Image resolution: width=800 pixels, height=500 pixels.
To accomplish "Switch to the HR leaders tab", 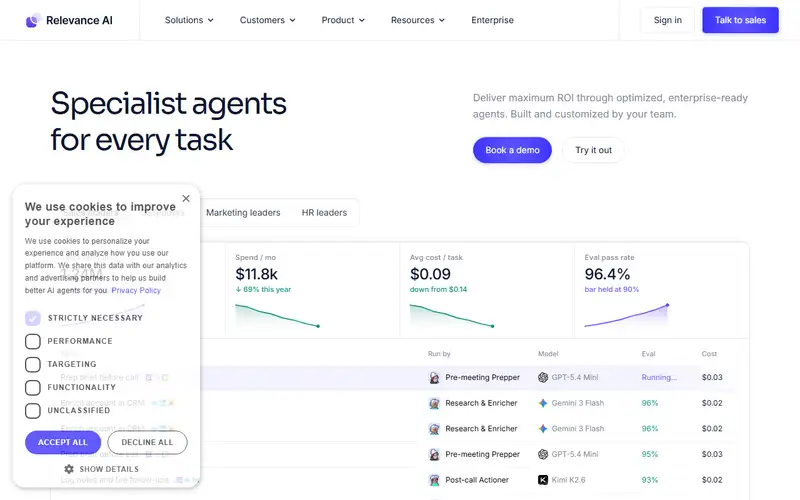I will point(324,213).
